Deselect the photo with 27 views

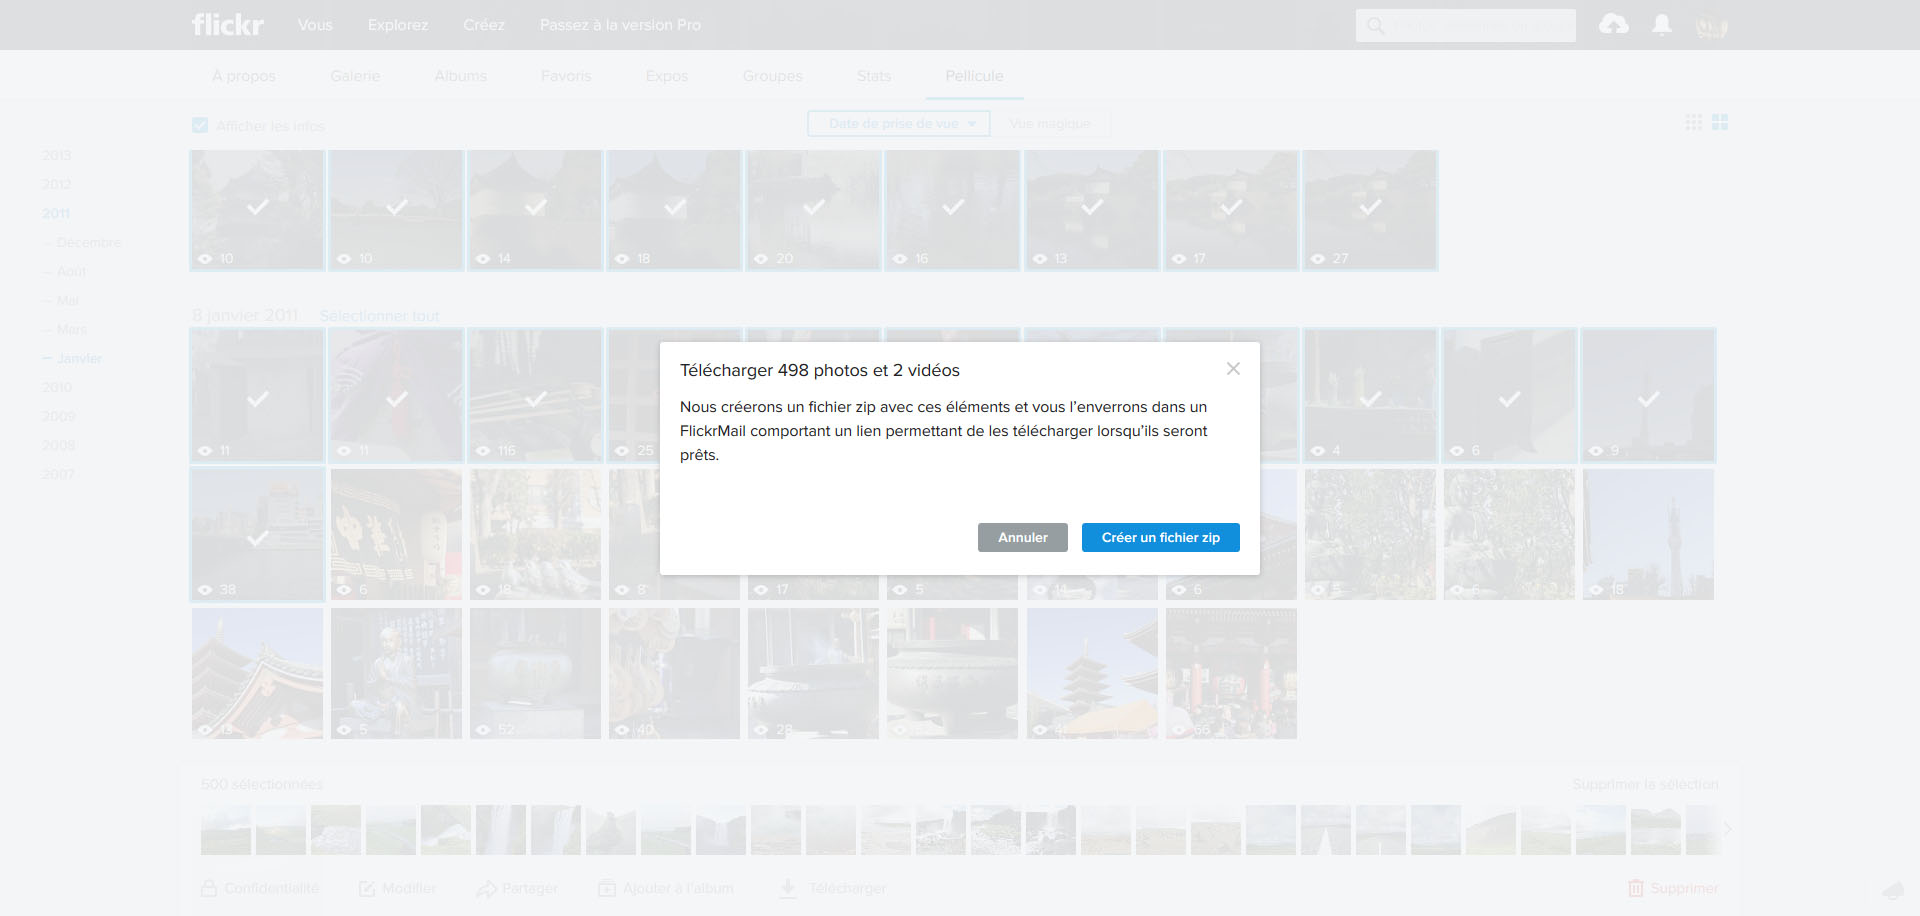[1370, 210]
